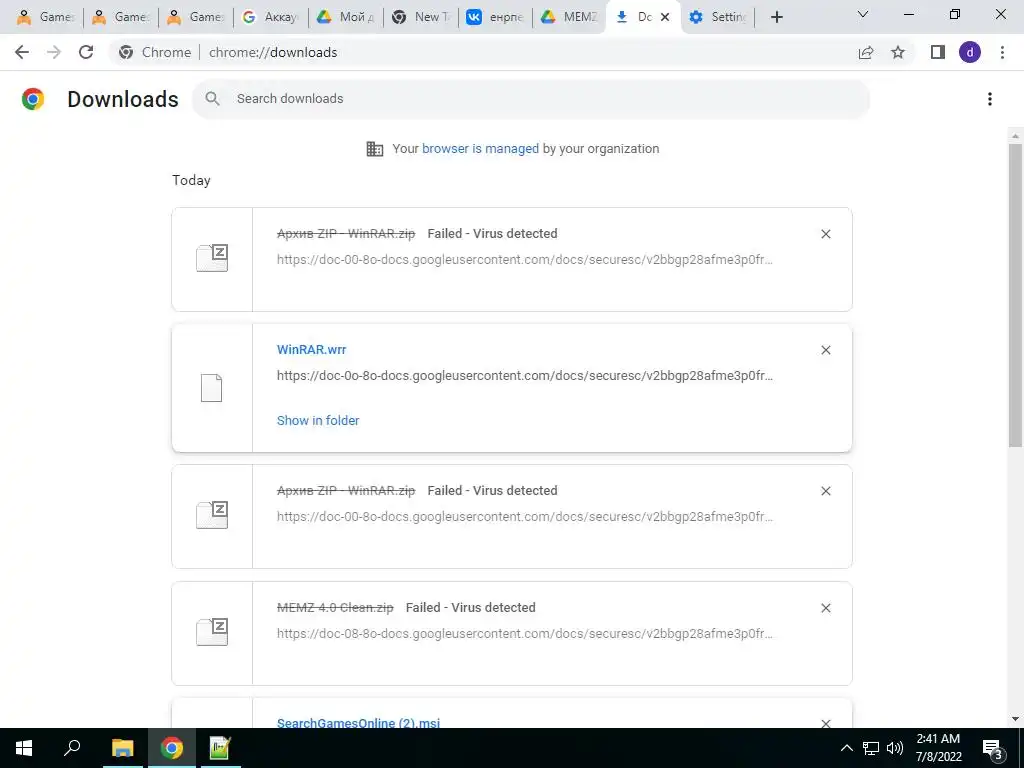Open the network tray icon

pyautogui.click(x=871, y=748)
